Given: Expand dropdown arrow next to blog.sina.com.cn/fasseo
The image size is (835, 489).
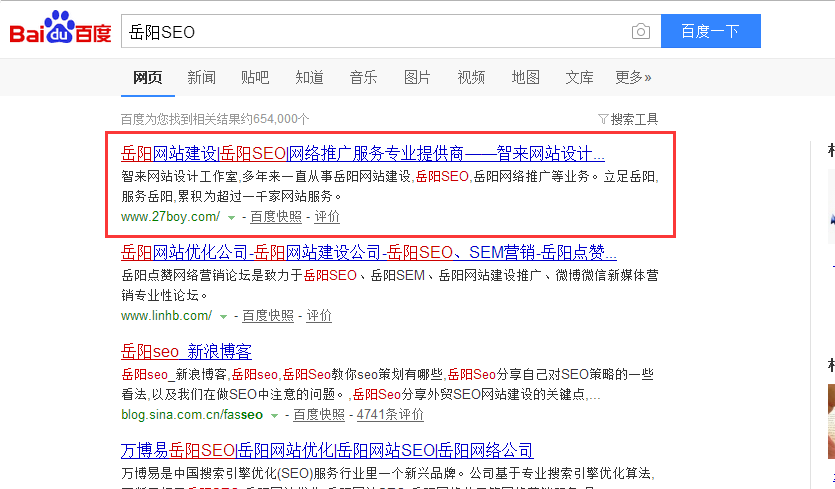Looking at the screenshot, I should pos(274,415).
